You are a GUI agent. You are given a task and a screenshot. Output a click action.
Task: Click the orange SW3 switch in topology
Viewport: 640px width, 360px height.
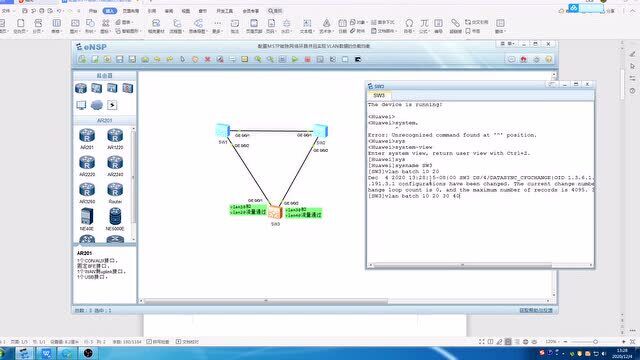(x=275, y=212)
